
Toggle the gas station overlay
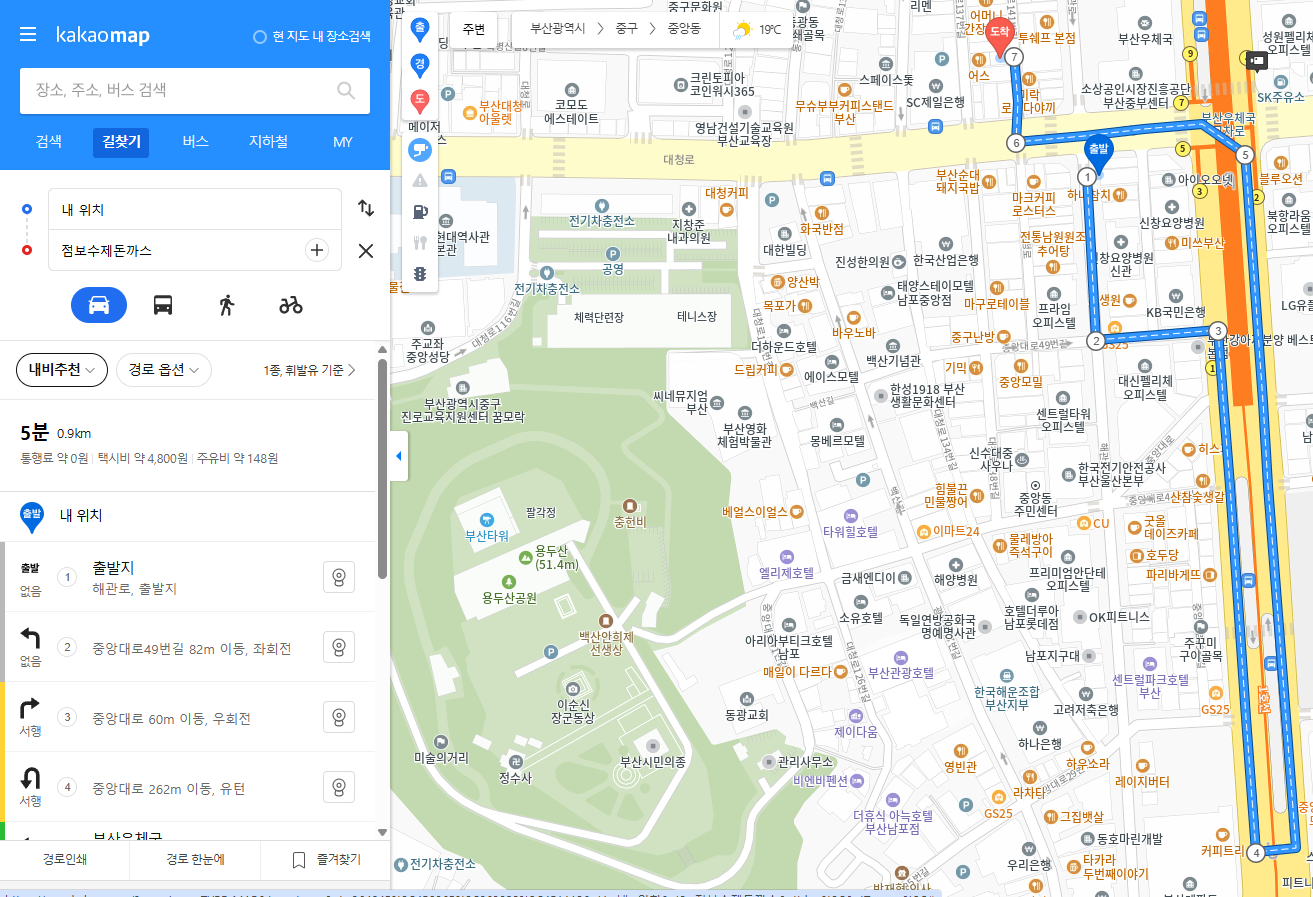click(420, 212)
